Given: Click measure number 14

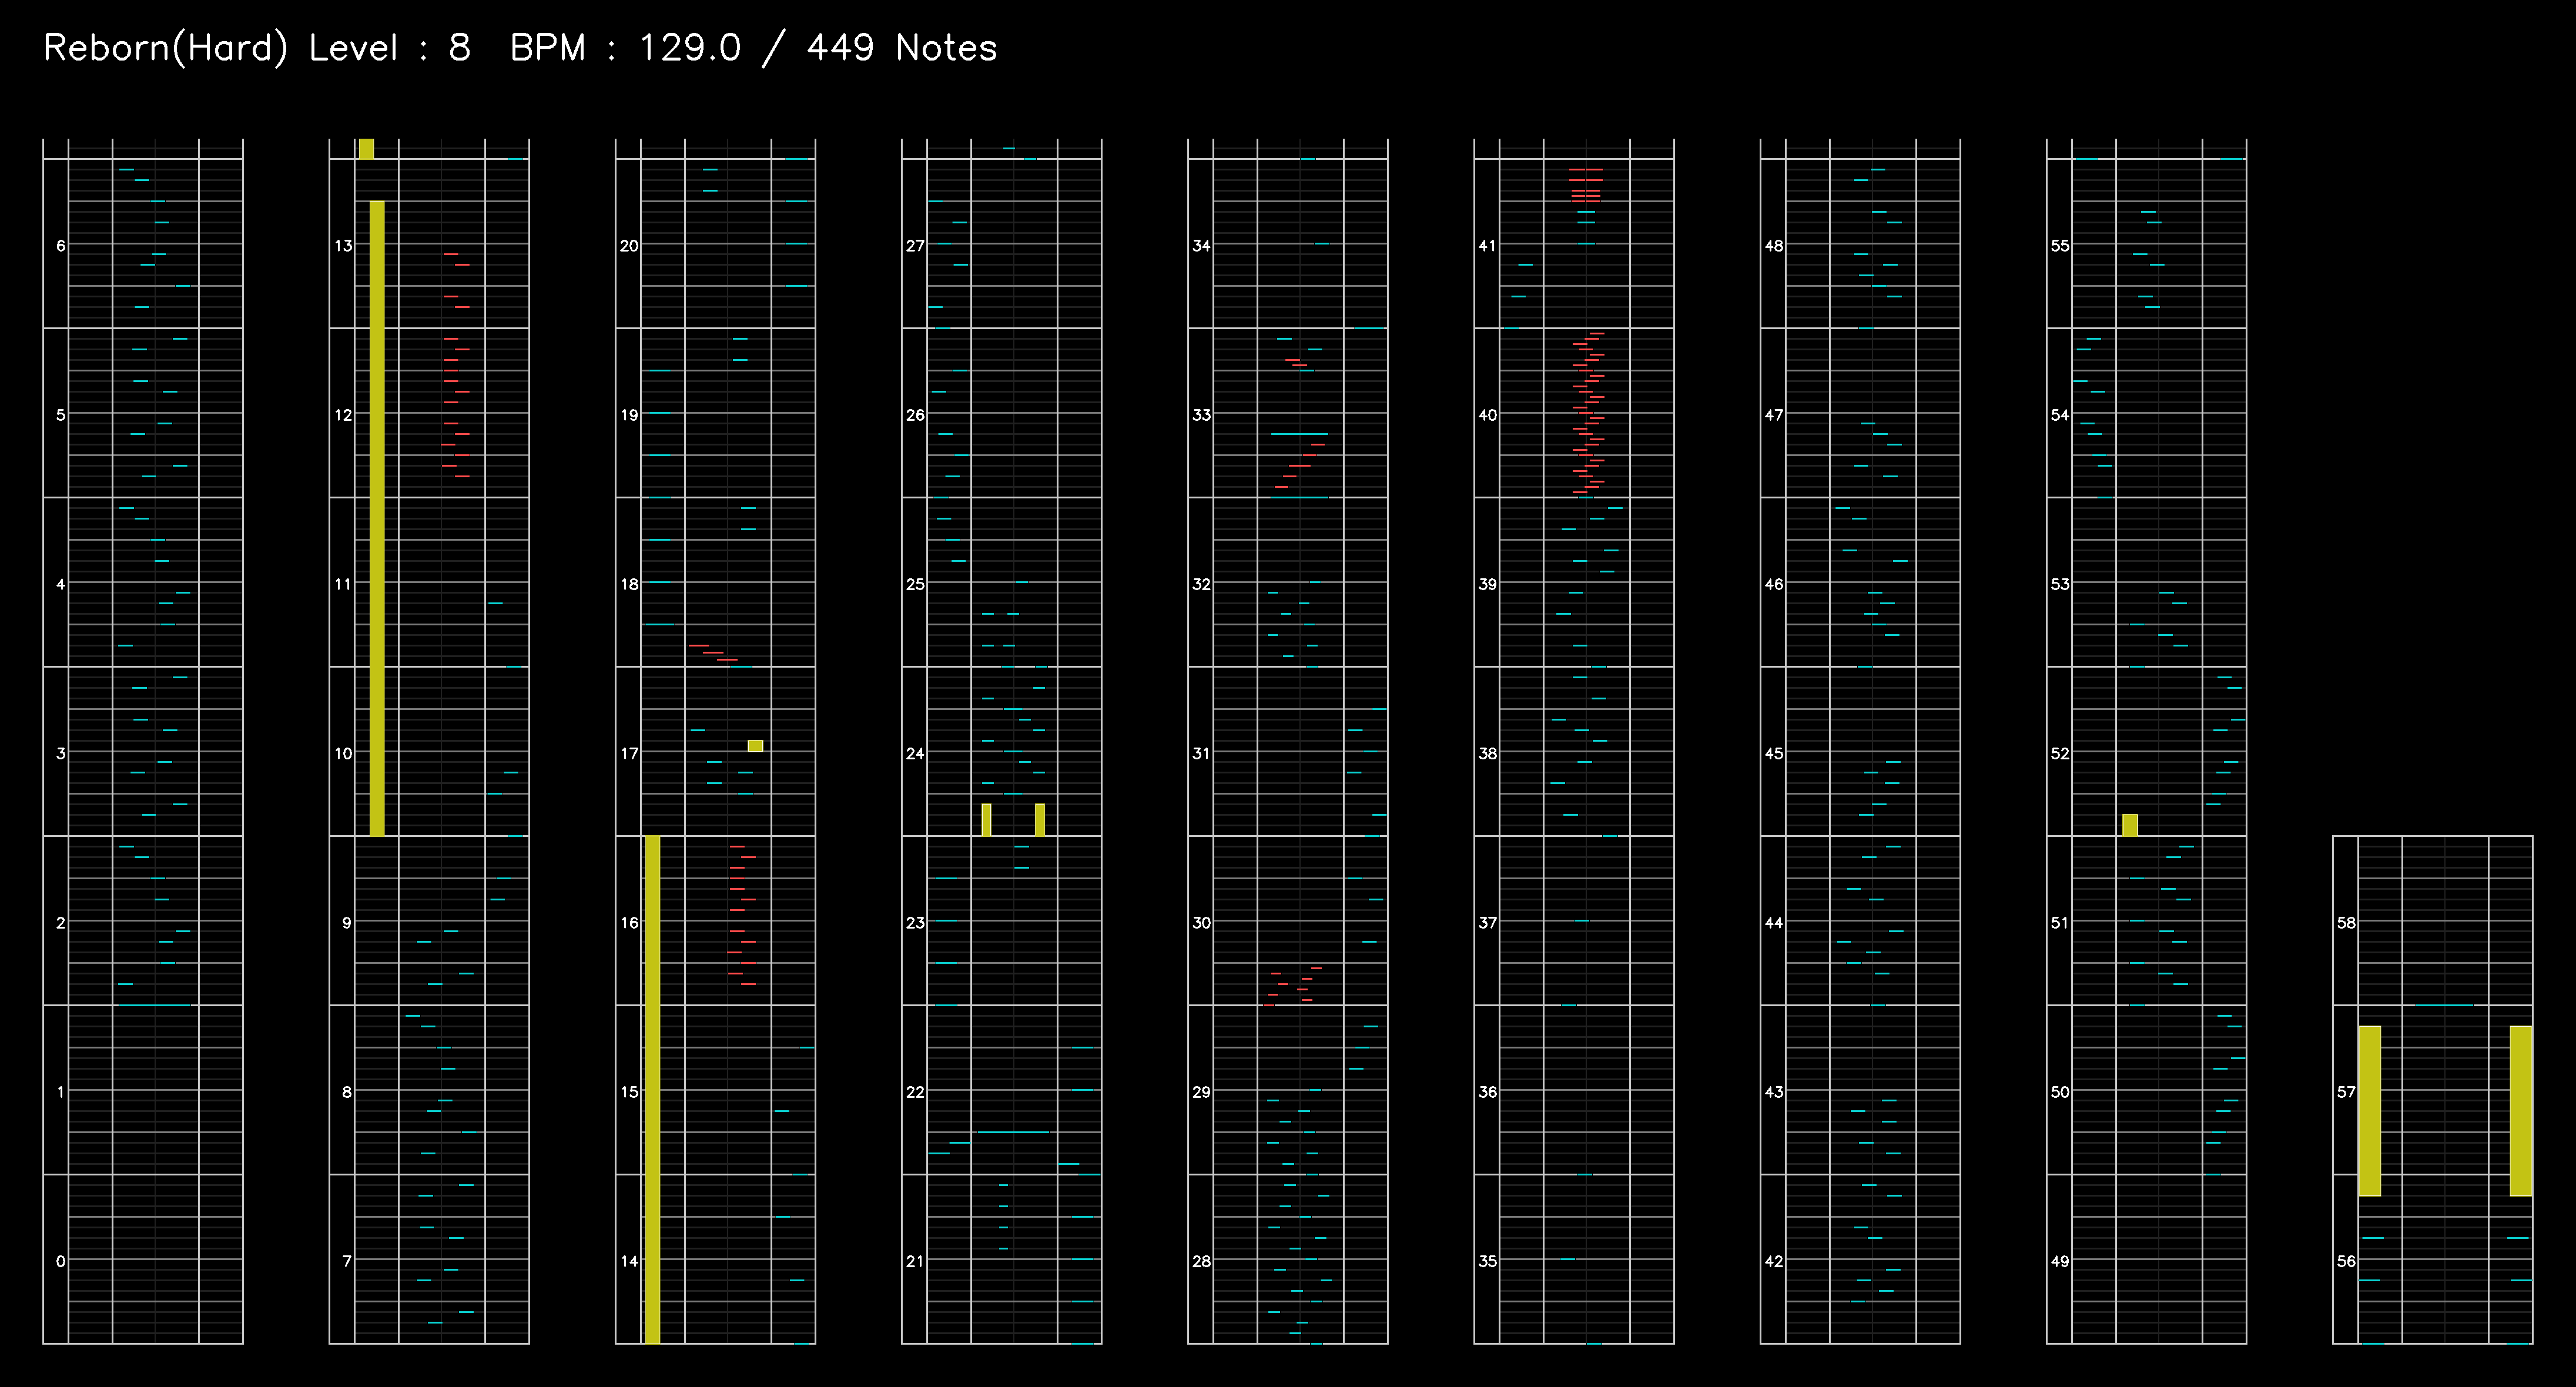Looking at the screenshot, I should 629,1261.
